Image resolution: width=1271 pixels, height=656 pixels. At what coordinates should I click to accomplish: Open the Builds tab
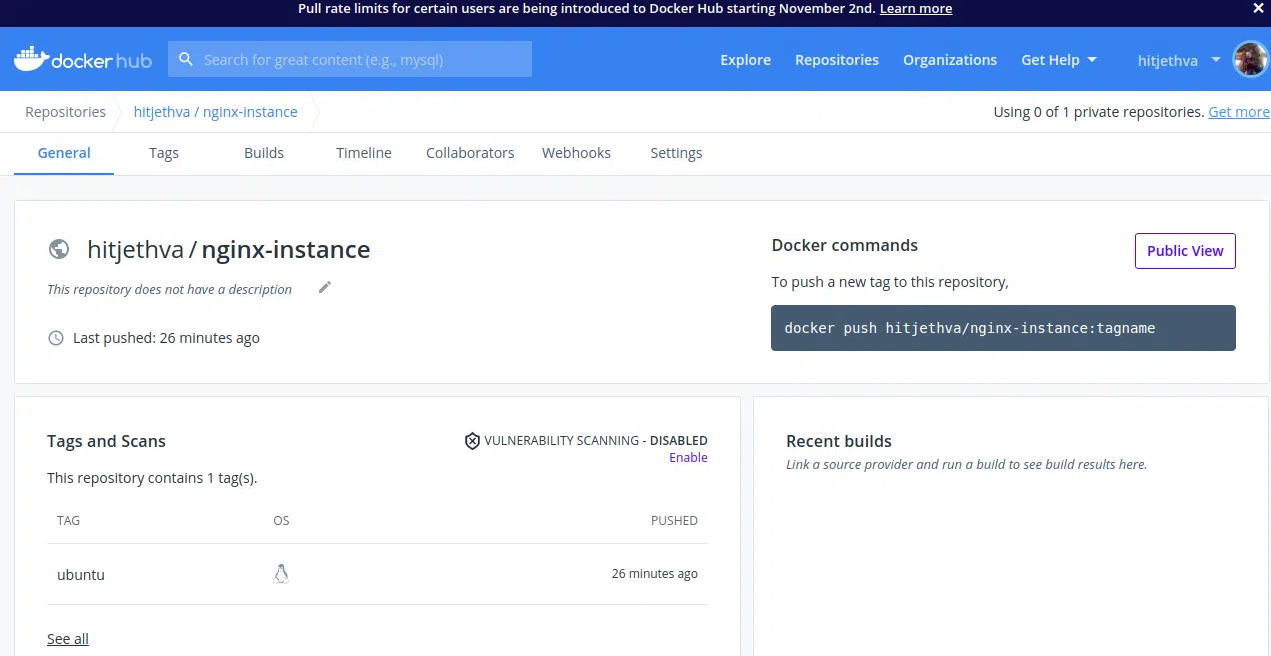(x=264, y=153)
